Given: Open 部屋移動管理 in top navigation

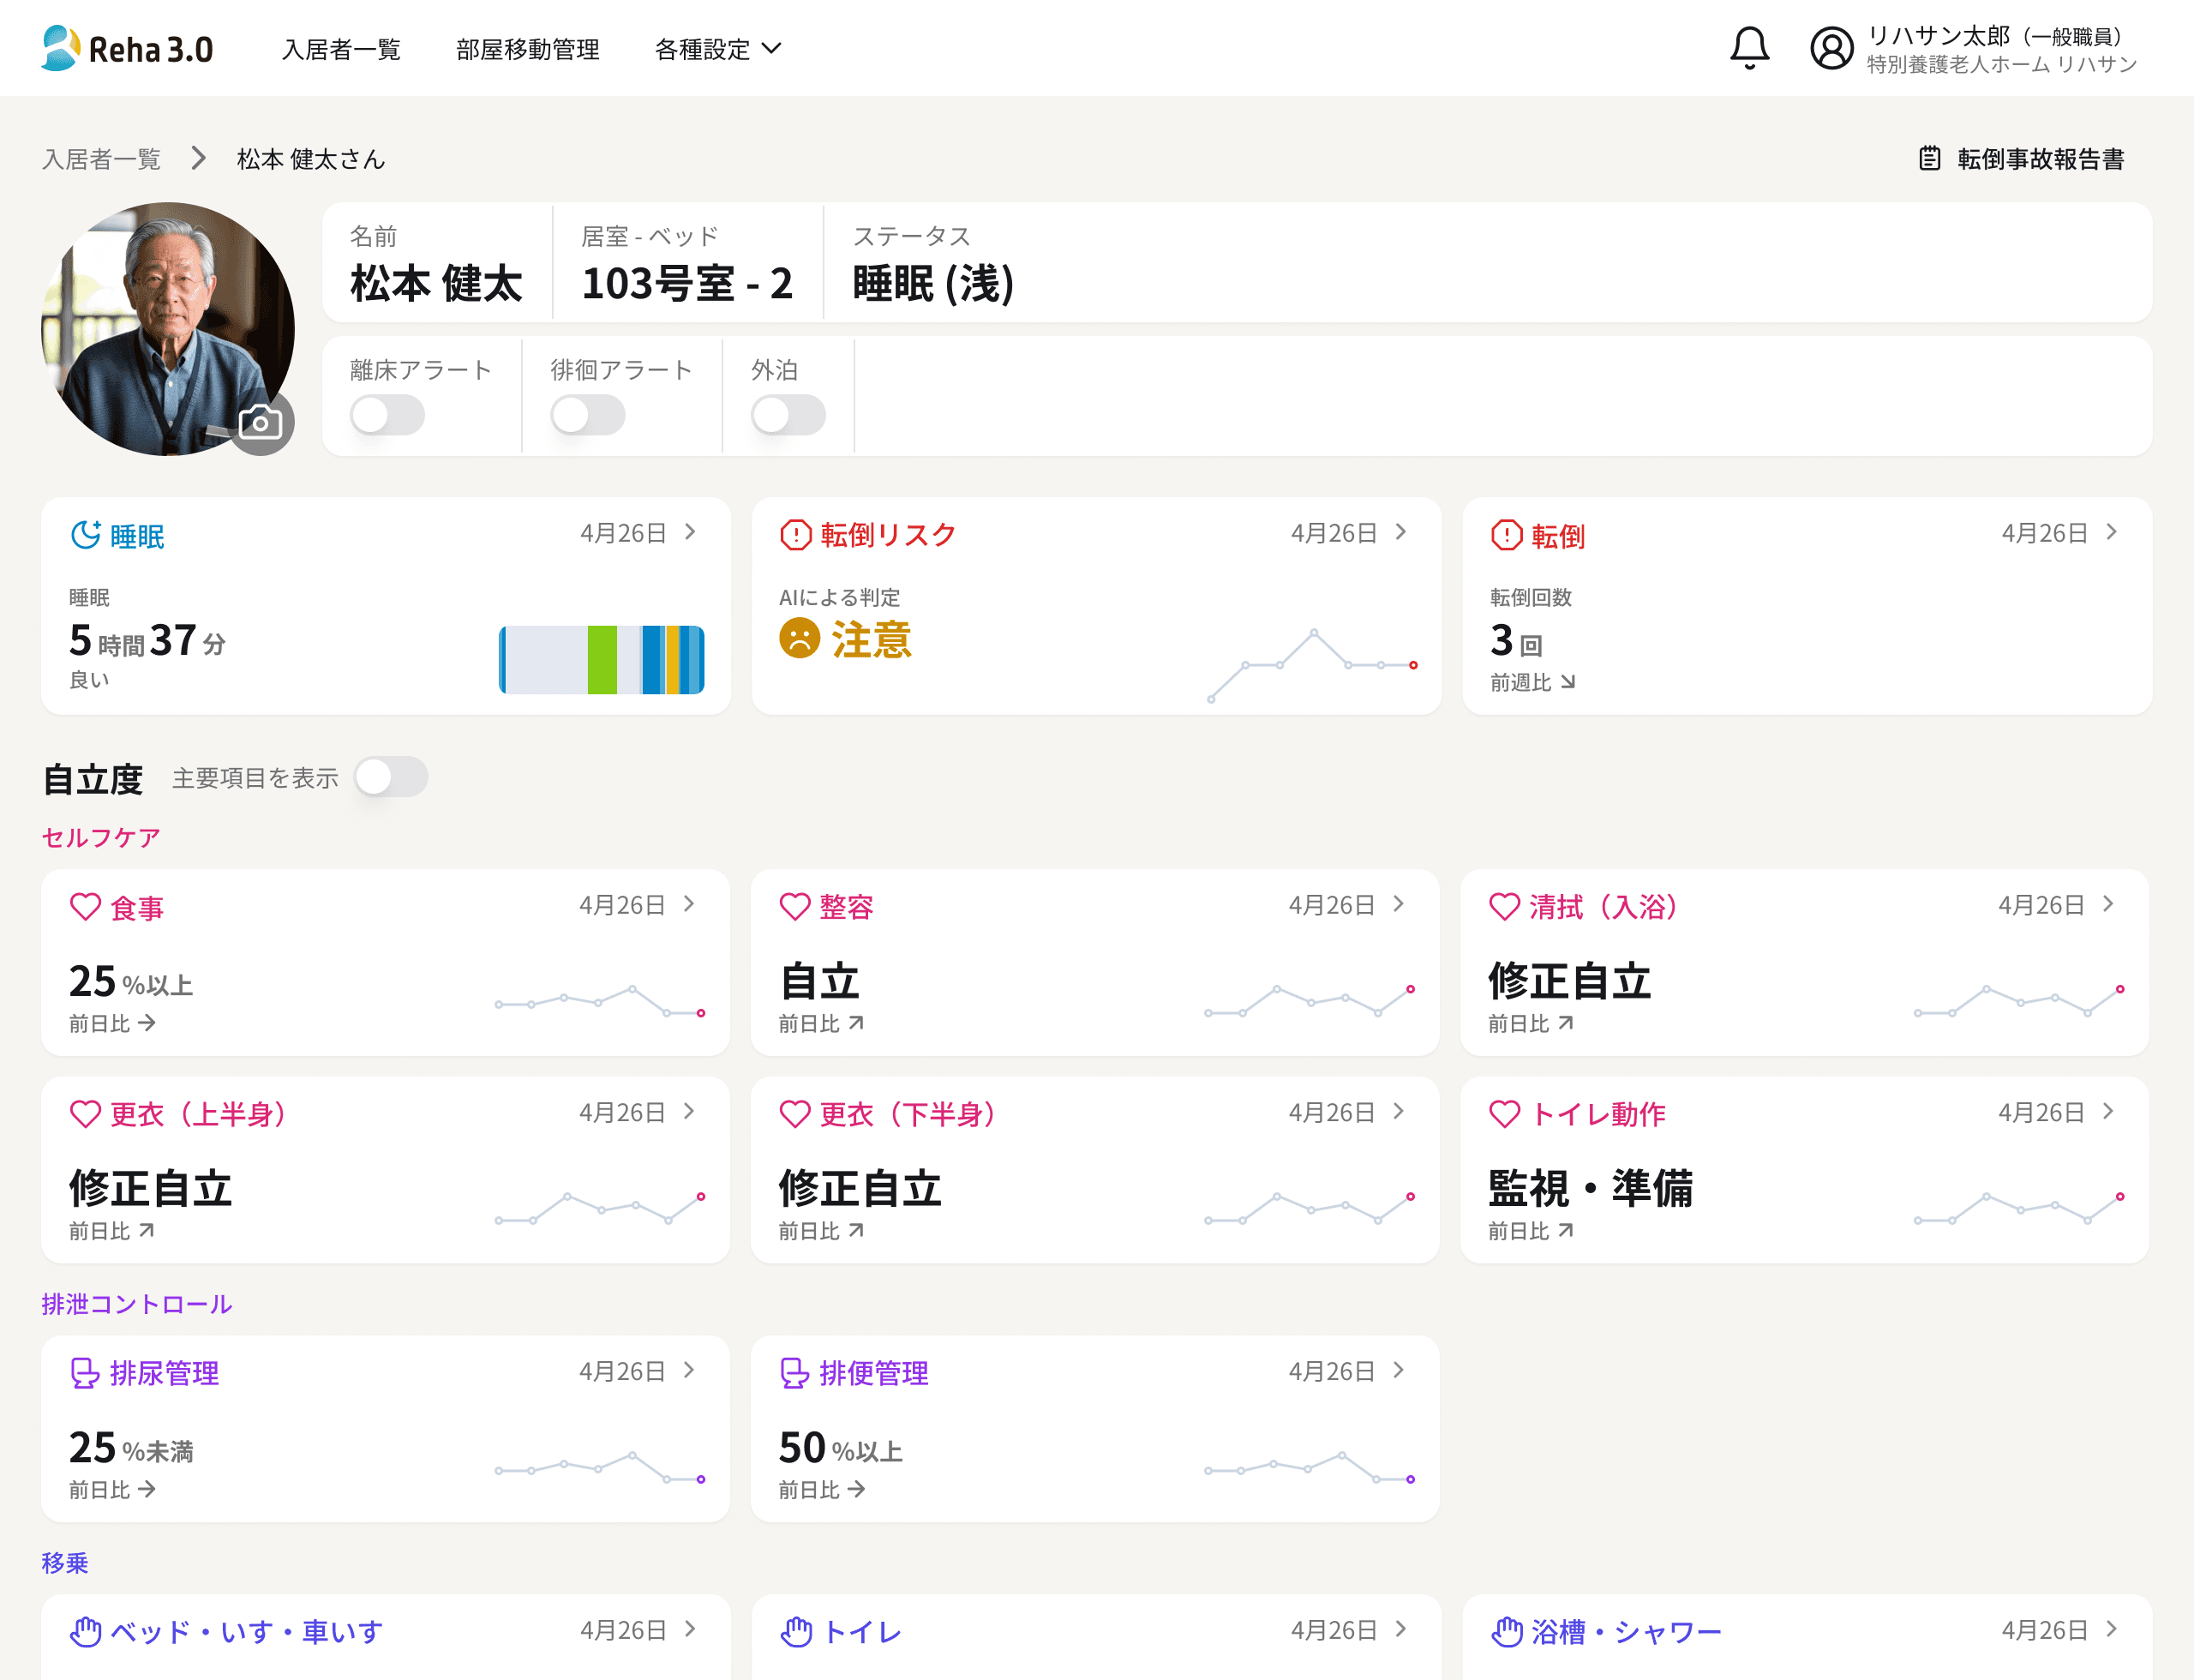Looking at the screenshot, I should point(527,49).
